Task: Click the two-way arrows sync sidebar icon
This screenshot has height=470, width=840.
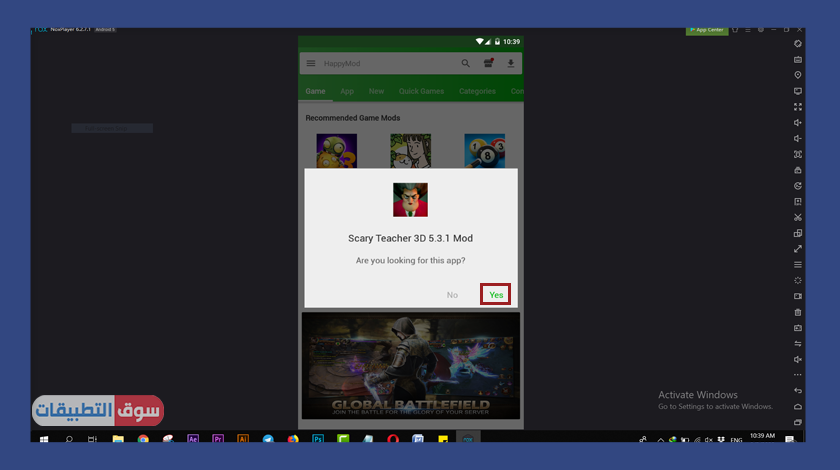Action: (x=798, y=344)
